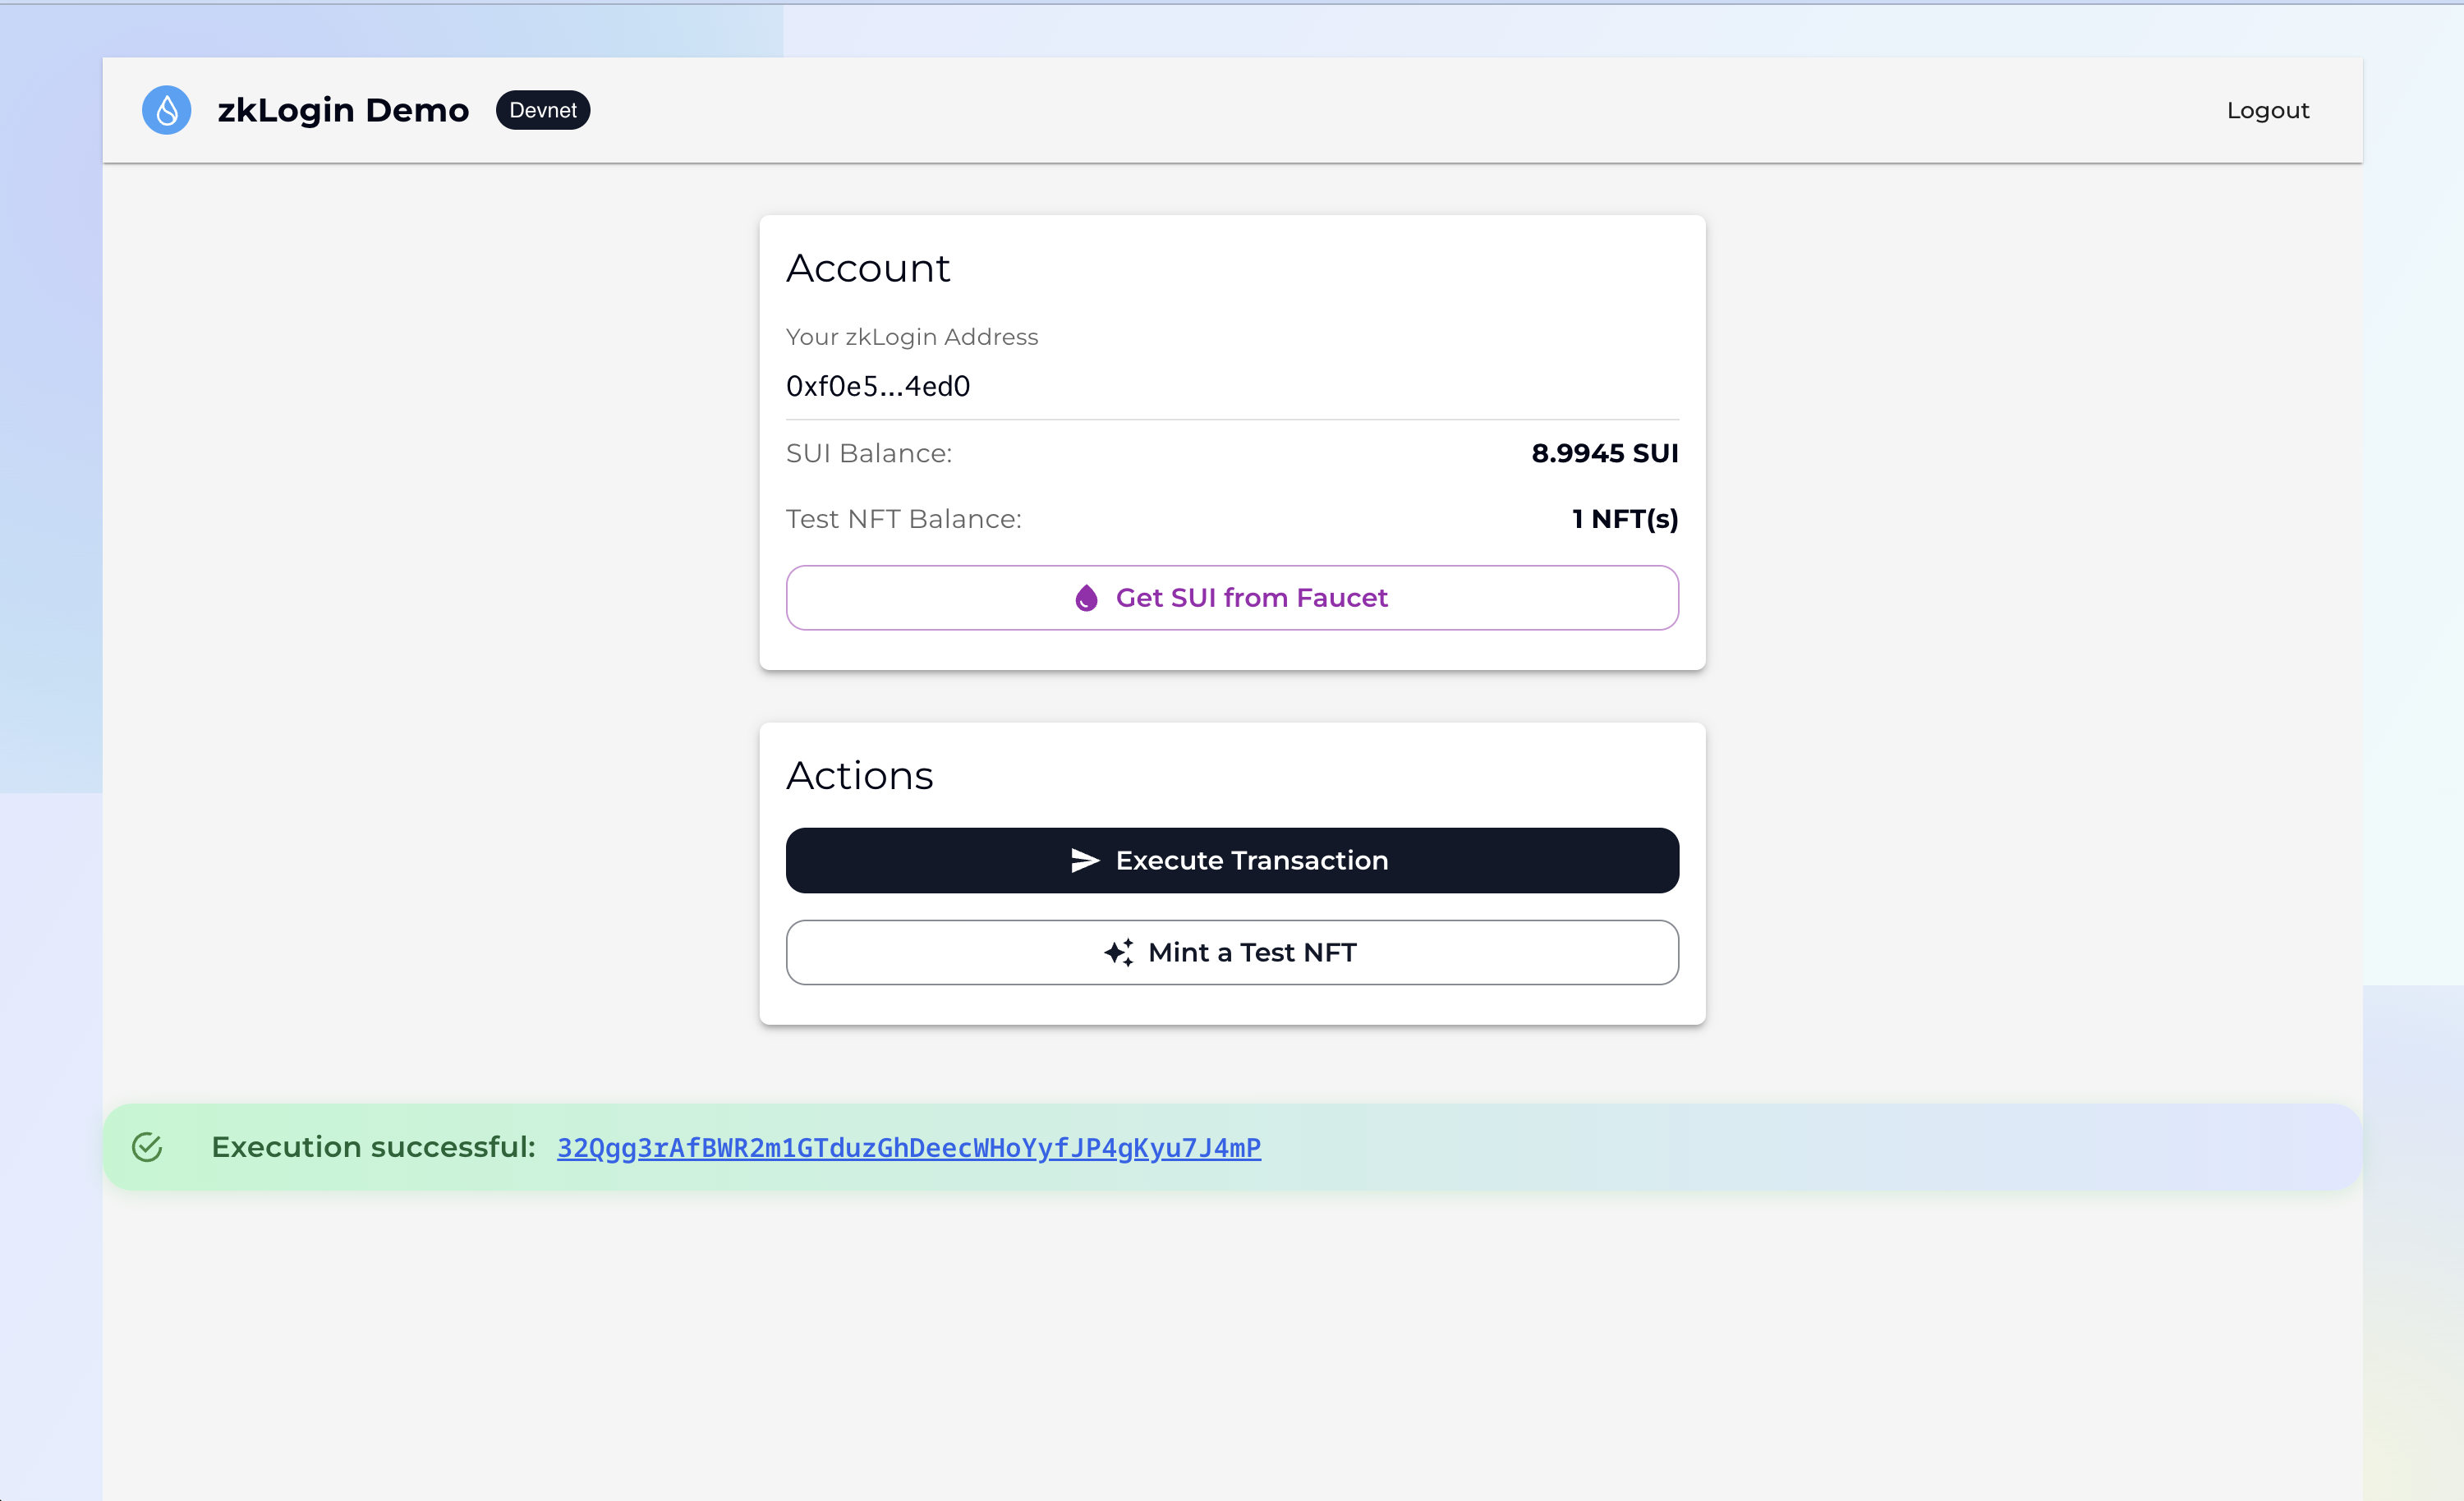Click the 1 NFT(s) balance value
2464x1501 pixels.
point(1625,519)
